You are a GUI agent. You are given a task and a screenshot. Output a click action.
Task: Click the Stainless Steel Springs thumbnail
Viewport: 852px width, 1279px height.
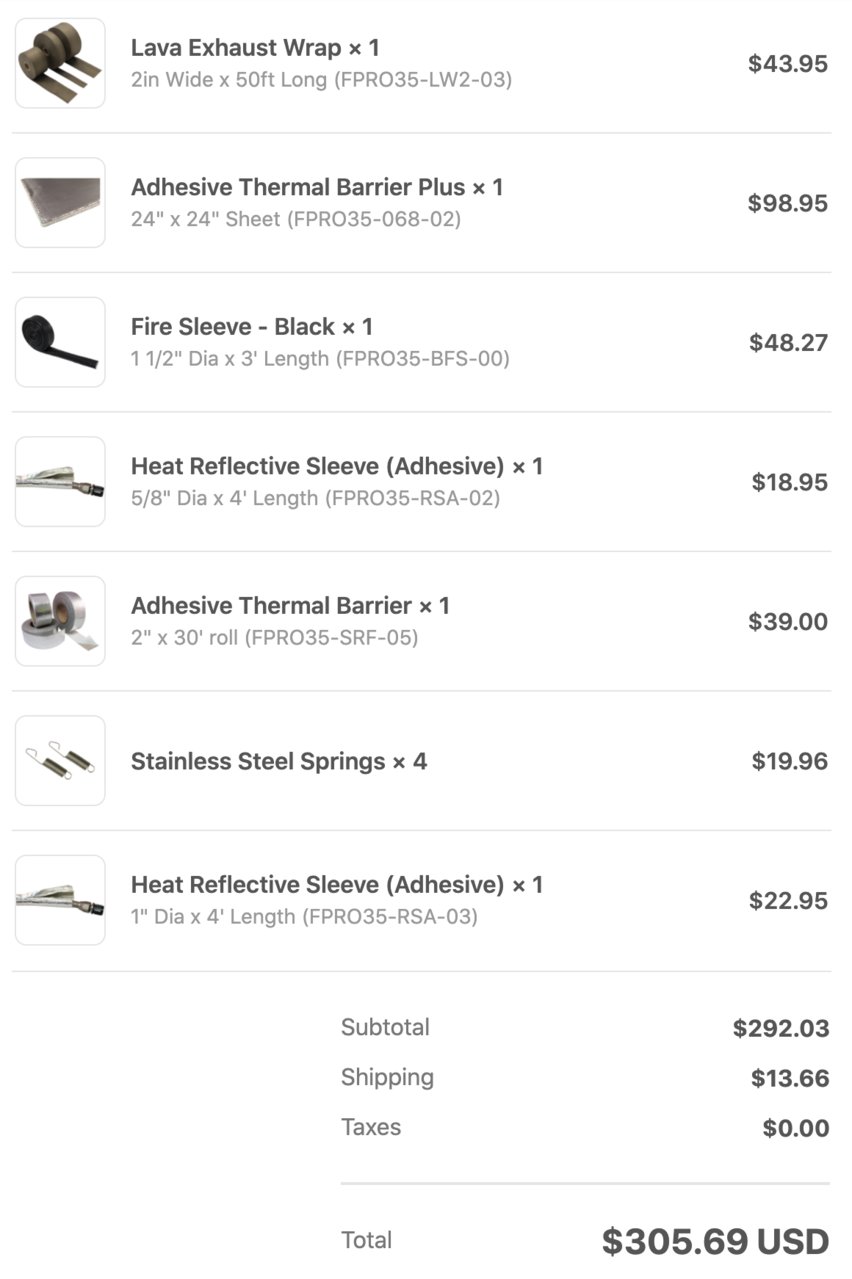pyautogui.click(x=60, y=761)
